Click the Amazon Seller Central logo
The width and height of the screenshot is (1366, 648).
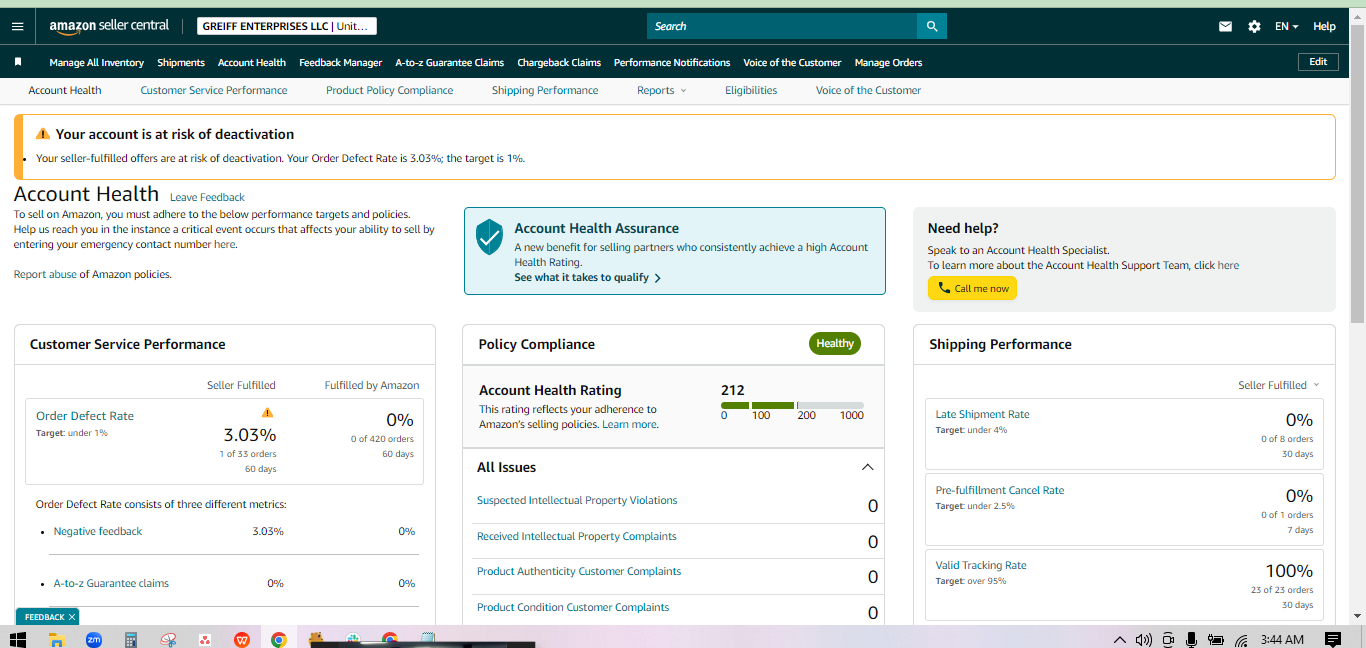(x=109, y=26)
